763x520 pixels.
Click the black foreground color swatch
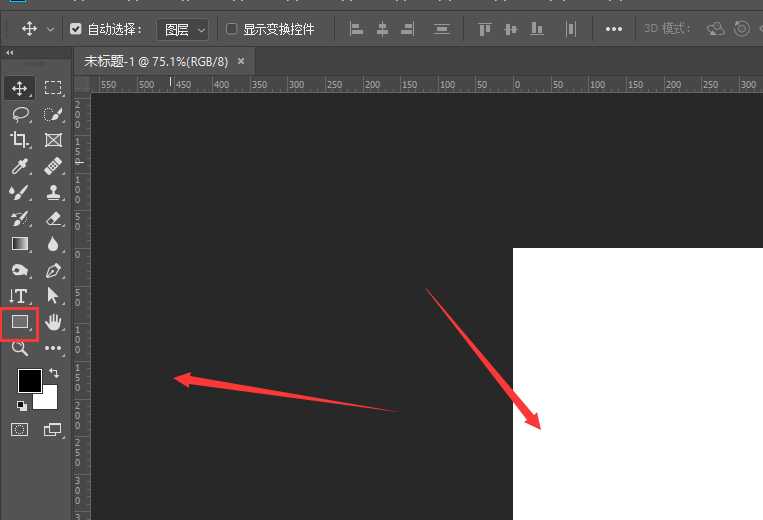tap(29, 380)
